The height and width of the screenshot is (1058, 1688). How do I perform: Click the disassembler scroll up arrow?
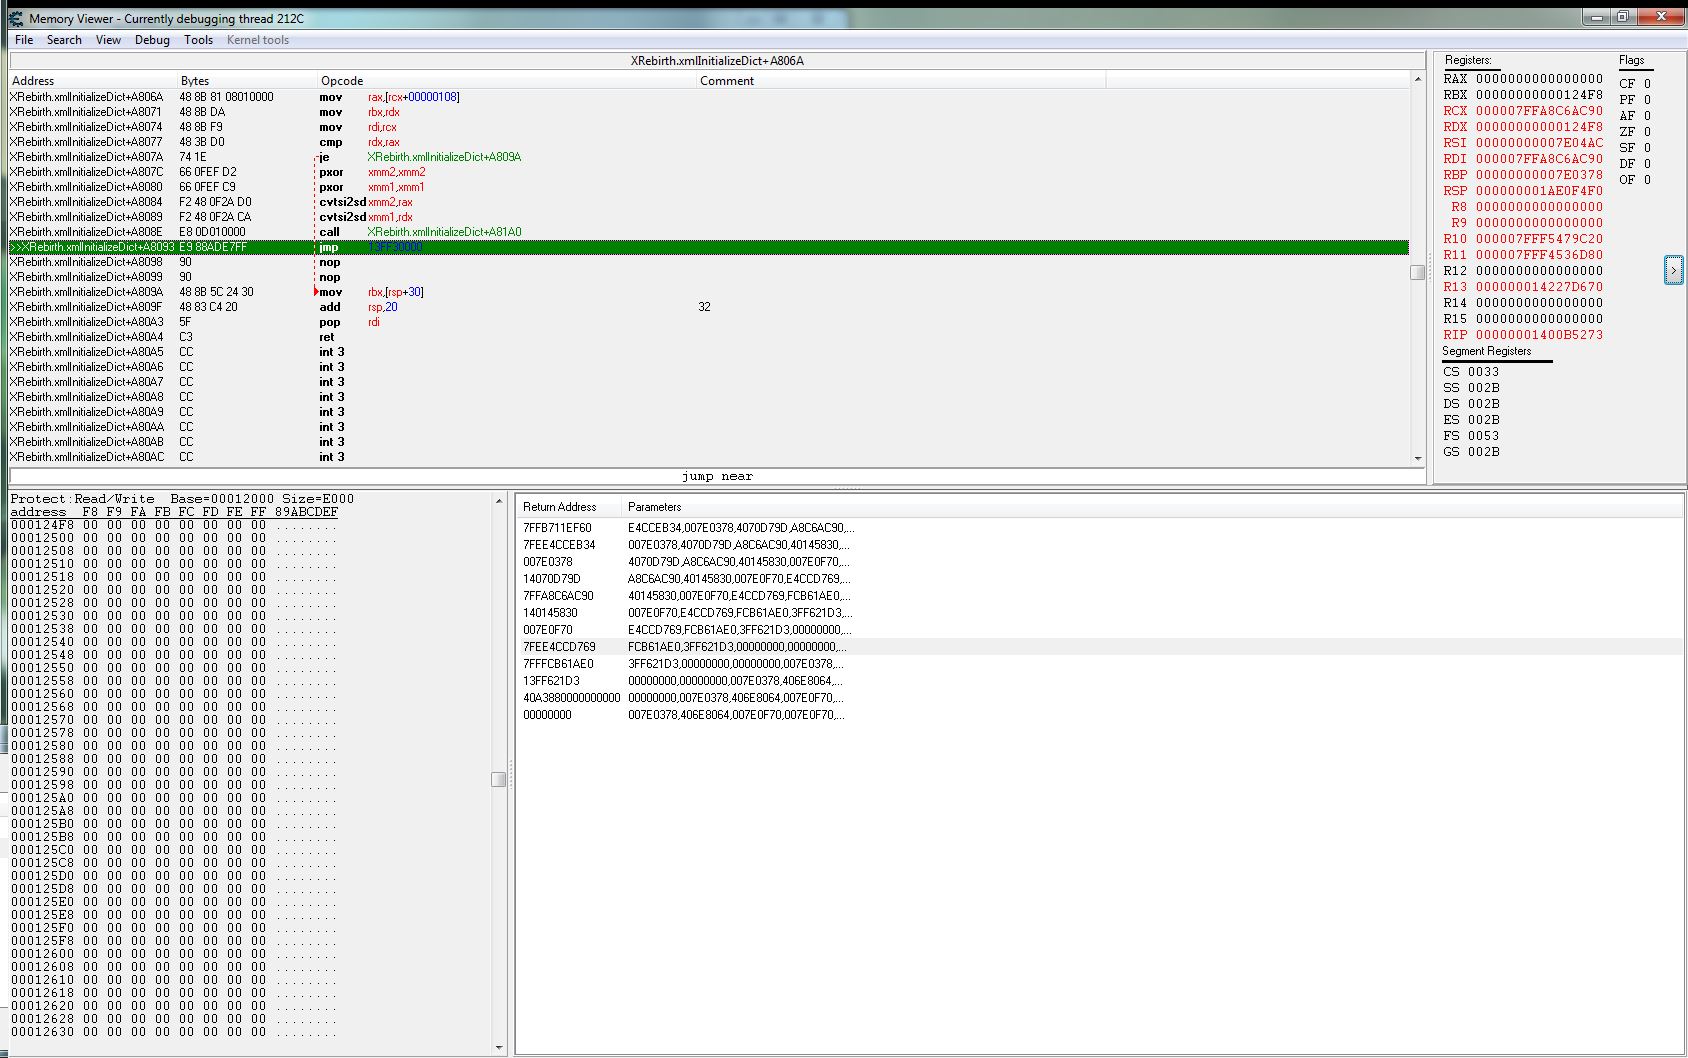[1417, 79]
